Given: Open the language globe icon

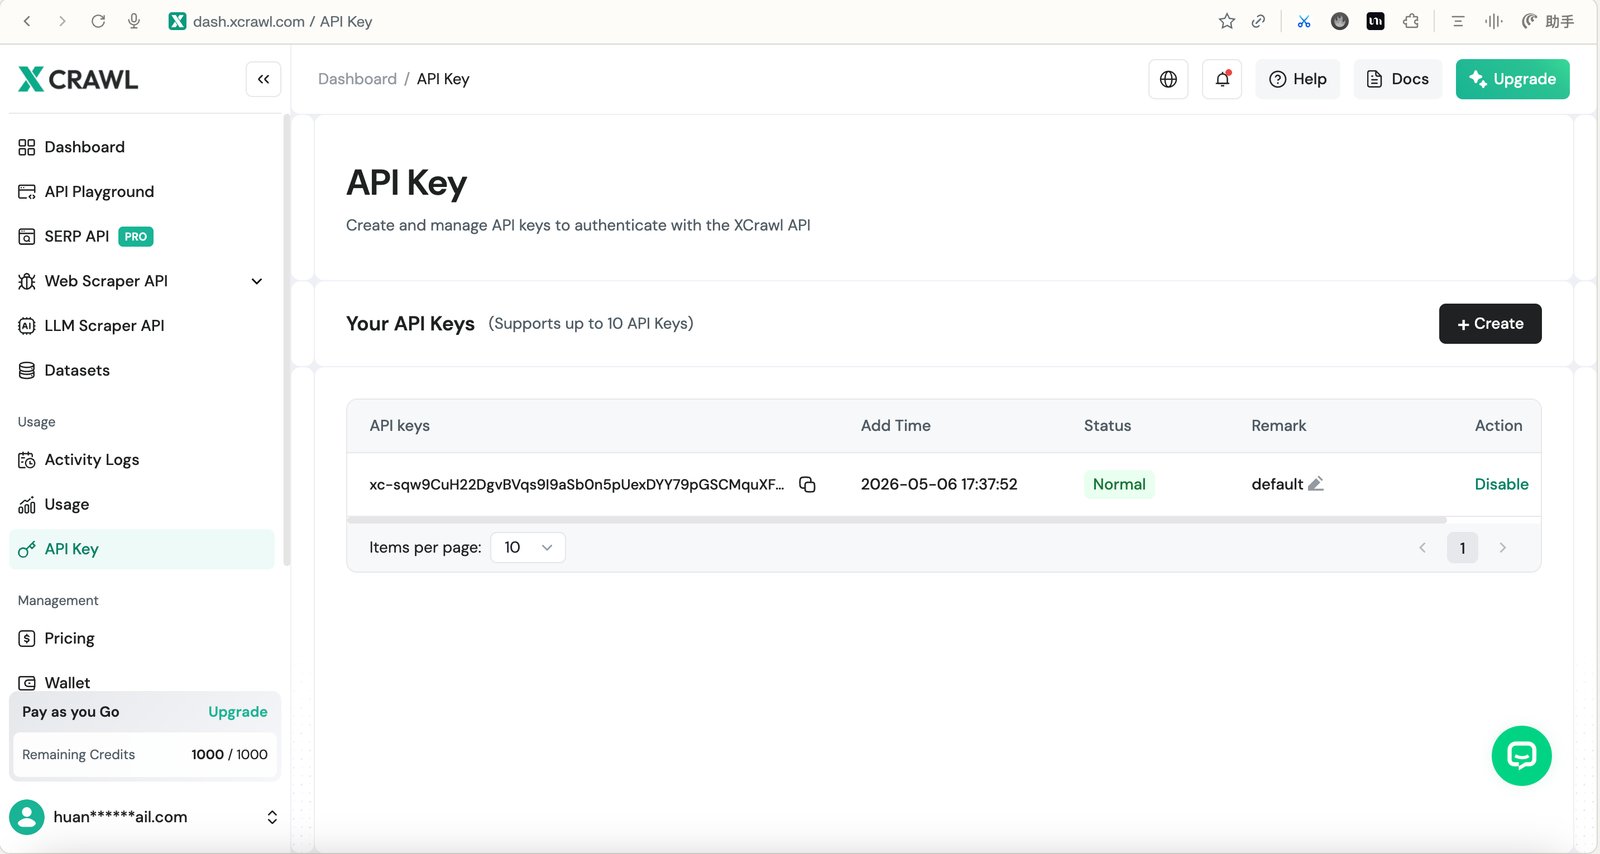Looking at the screenshot, I should pos(1168,79).
